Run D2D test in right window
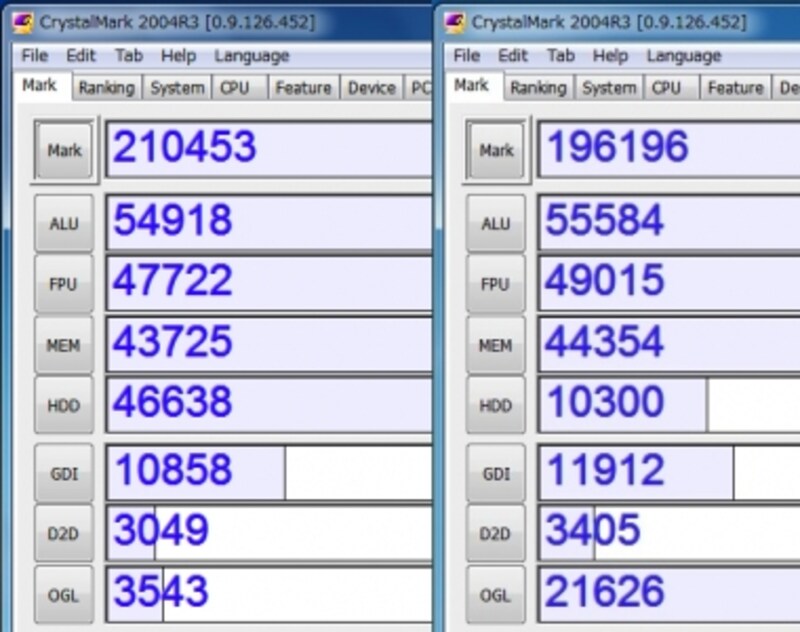The image size is (800, 632). [496, 534]
